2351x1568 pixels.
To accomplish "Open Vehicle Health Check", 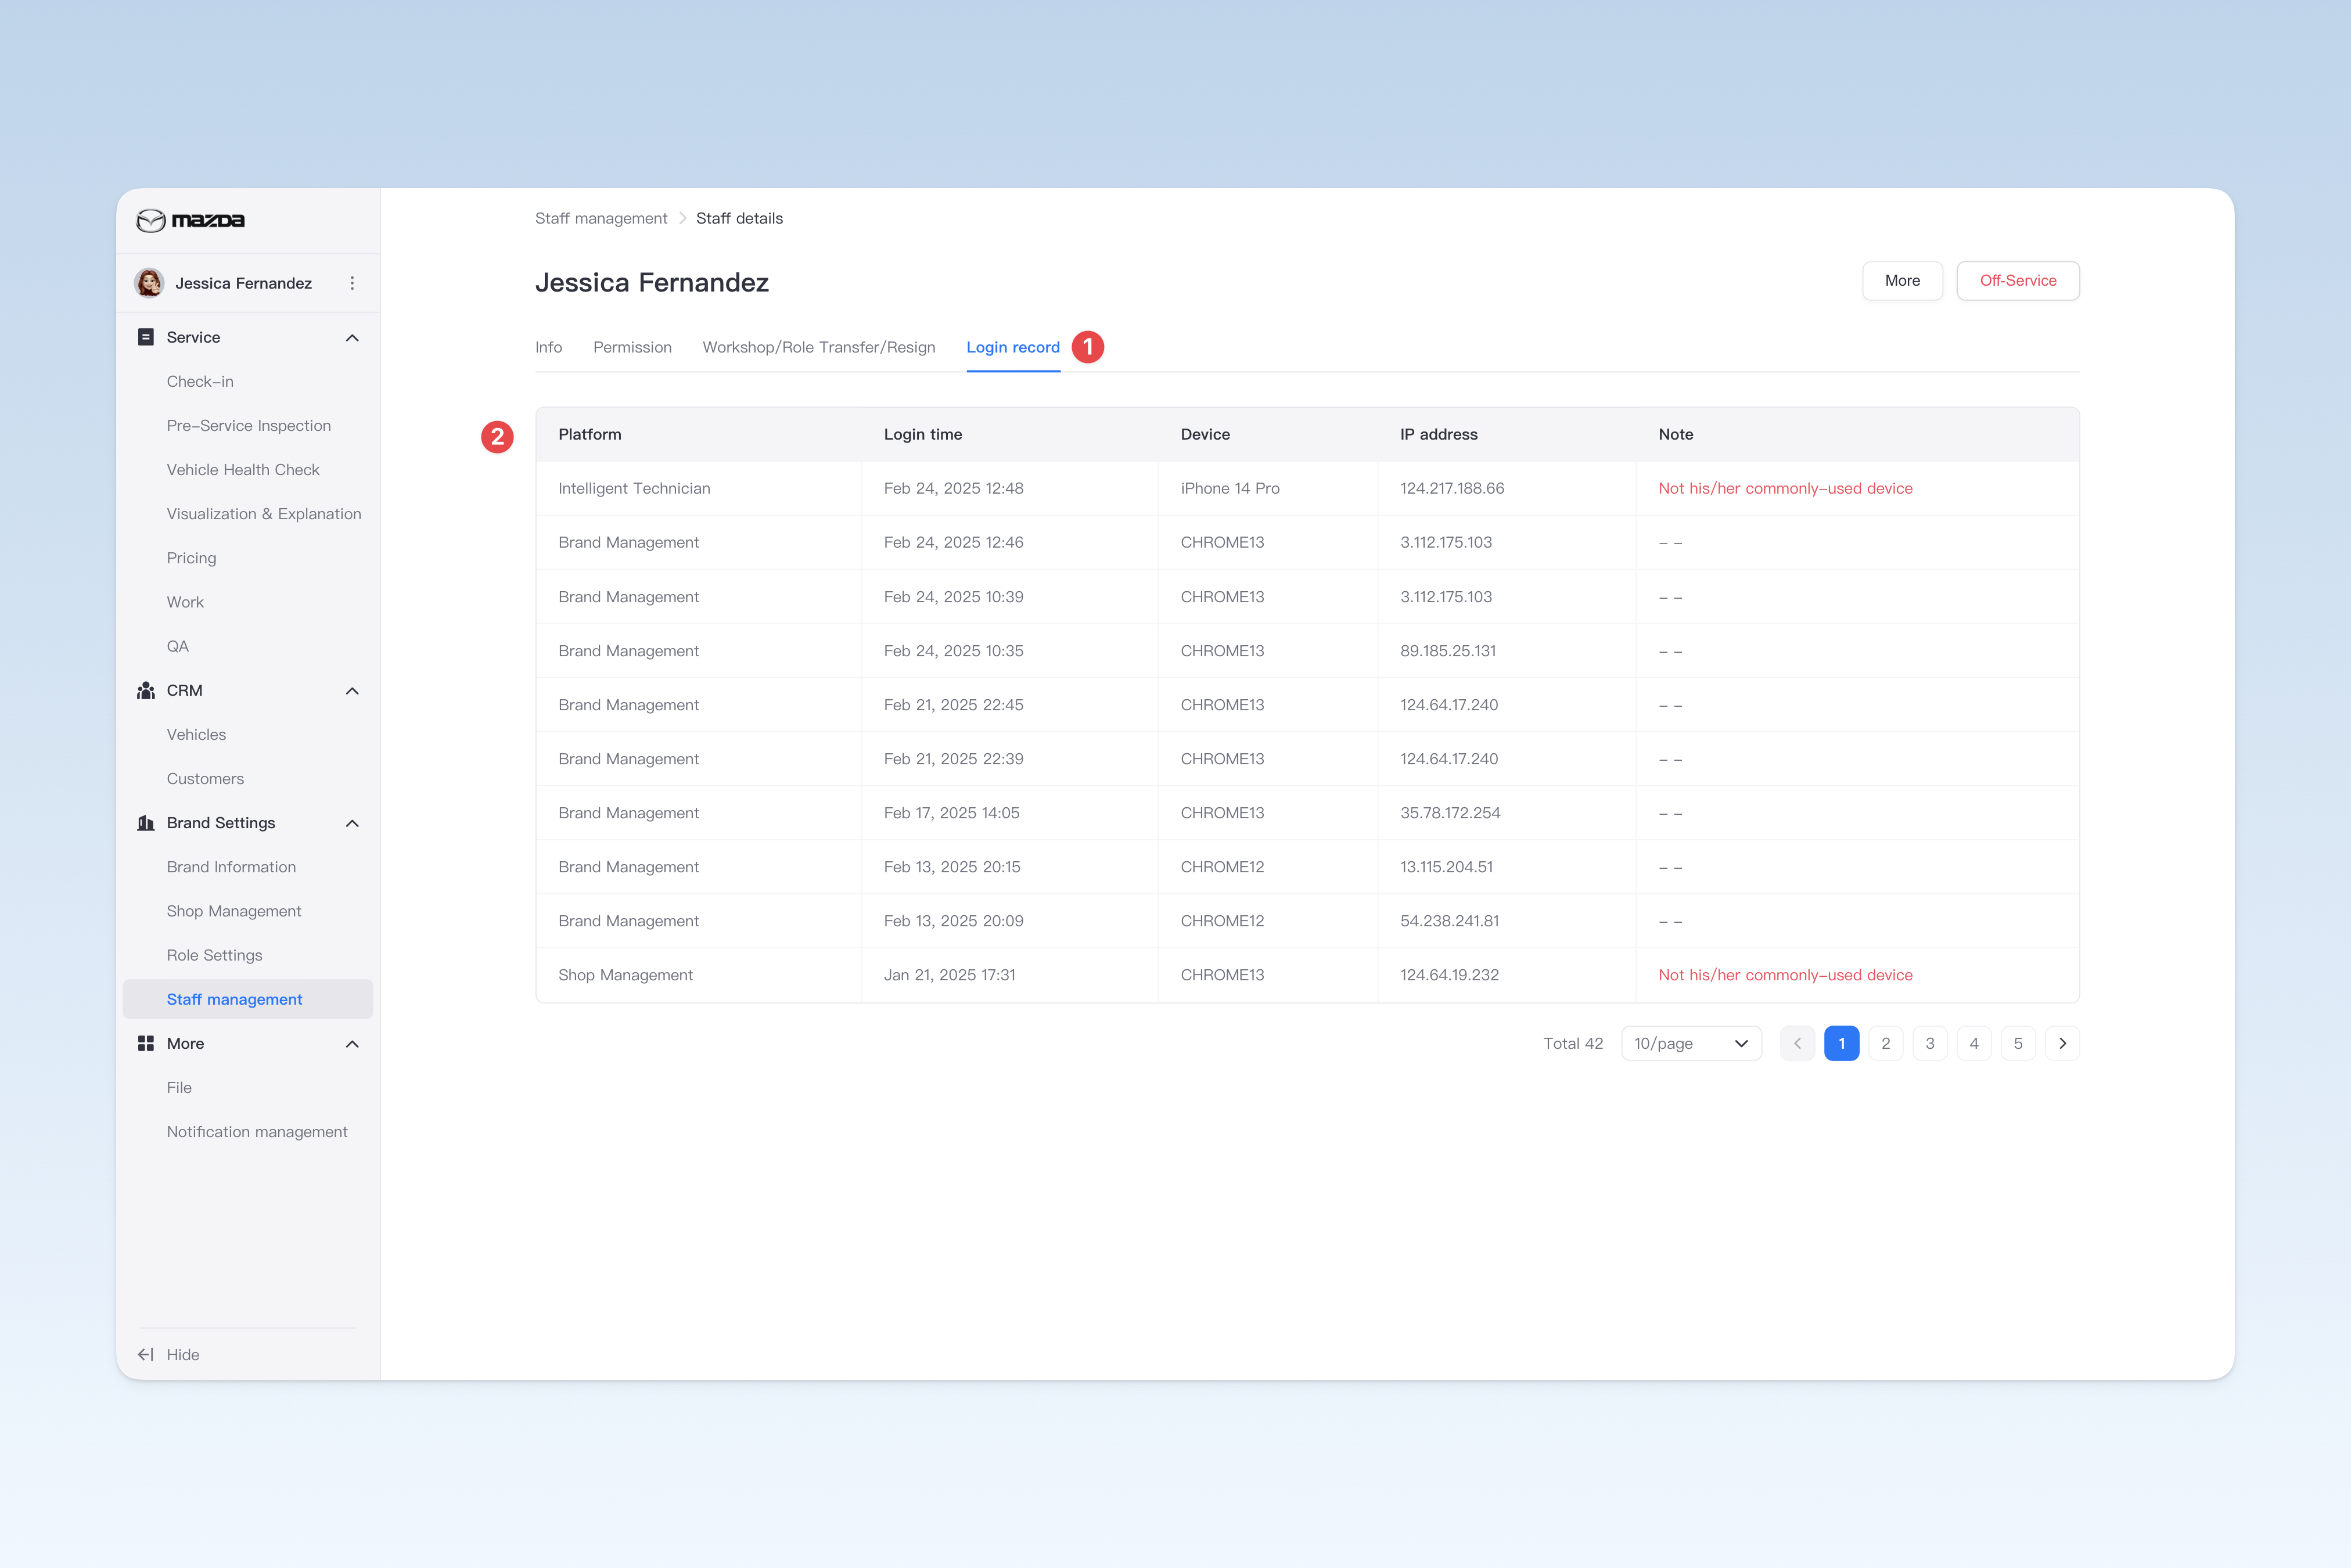I will tap(243, 469).
